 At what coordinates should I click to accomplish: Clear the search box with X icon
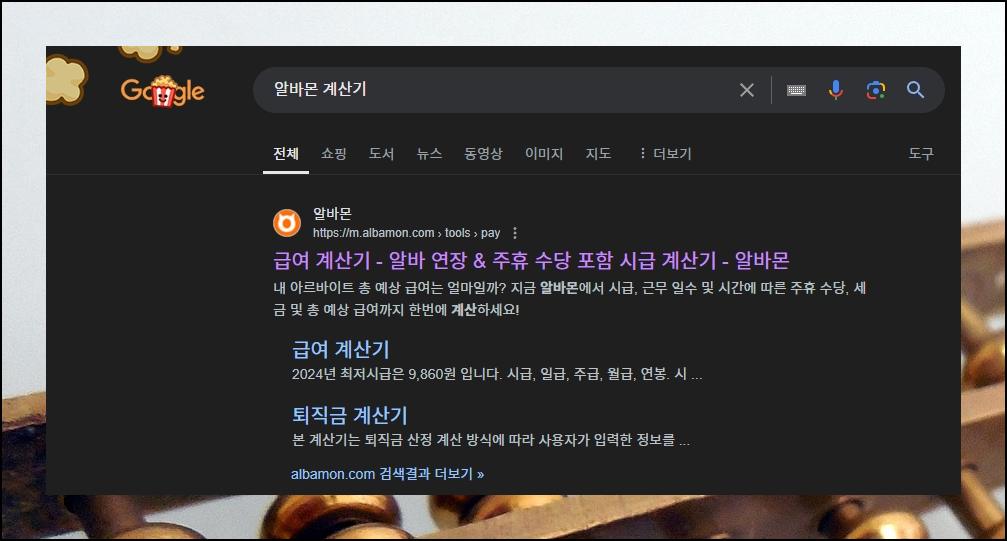pos(746,90)
